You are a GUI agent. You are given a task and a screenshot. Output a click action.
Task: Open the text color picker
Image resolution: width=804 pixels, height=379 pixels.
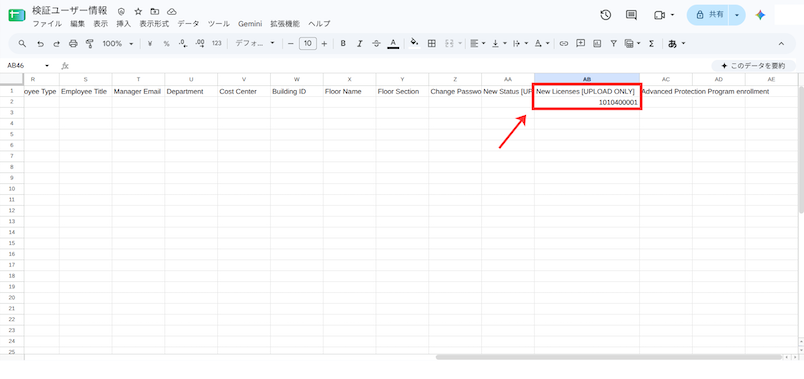click(393, 44)
